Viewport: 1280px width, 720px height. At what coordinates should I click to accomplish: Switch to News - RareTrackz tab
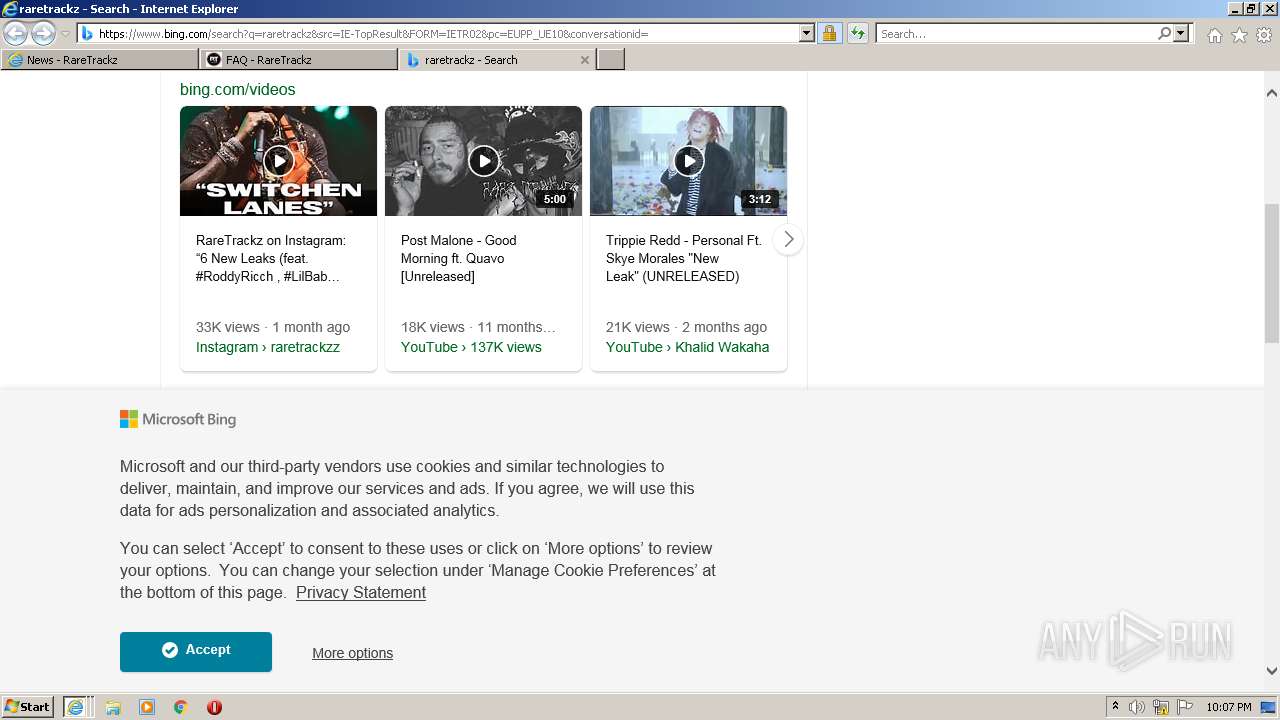tap(99, 60)
